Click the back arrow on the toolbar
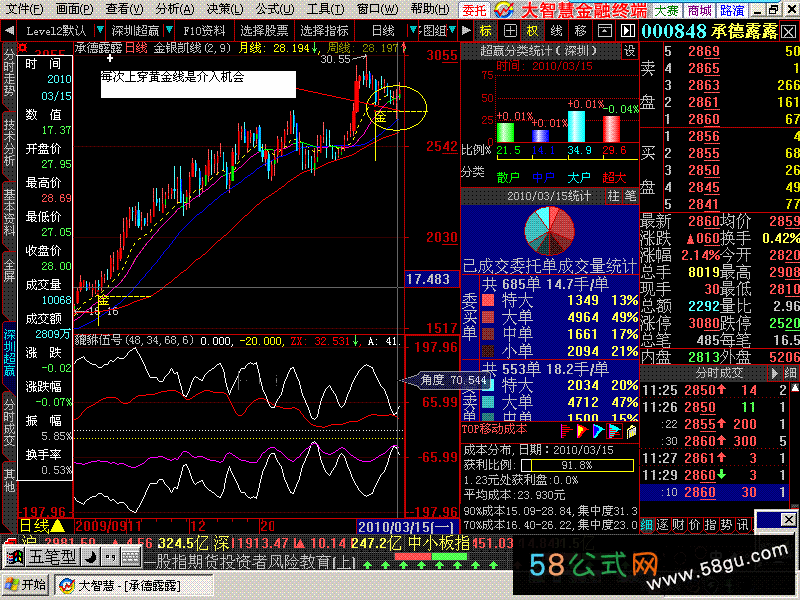The height and width of the screenshot is (600, 800). pyautogui.click(x=9, y=31)
